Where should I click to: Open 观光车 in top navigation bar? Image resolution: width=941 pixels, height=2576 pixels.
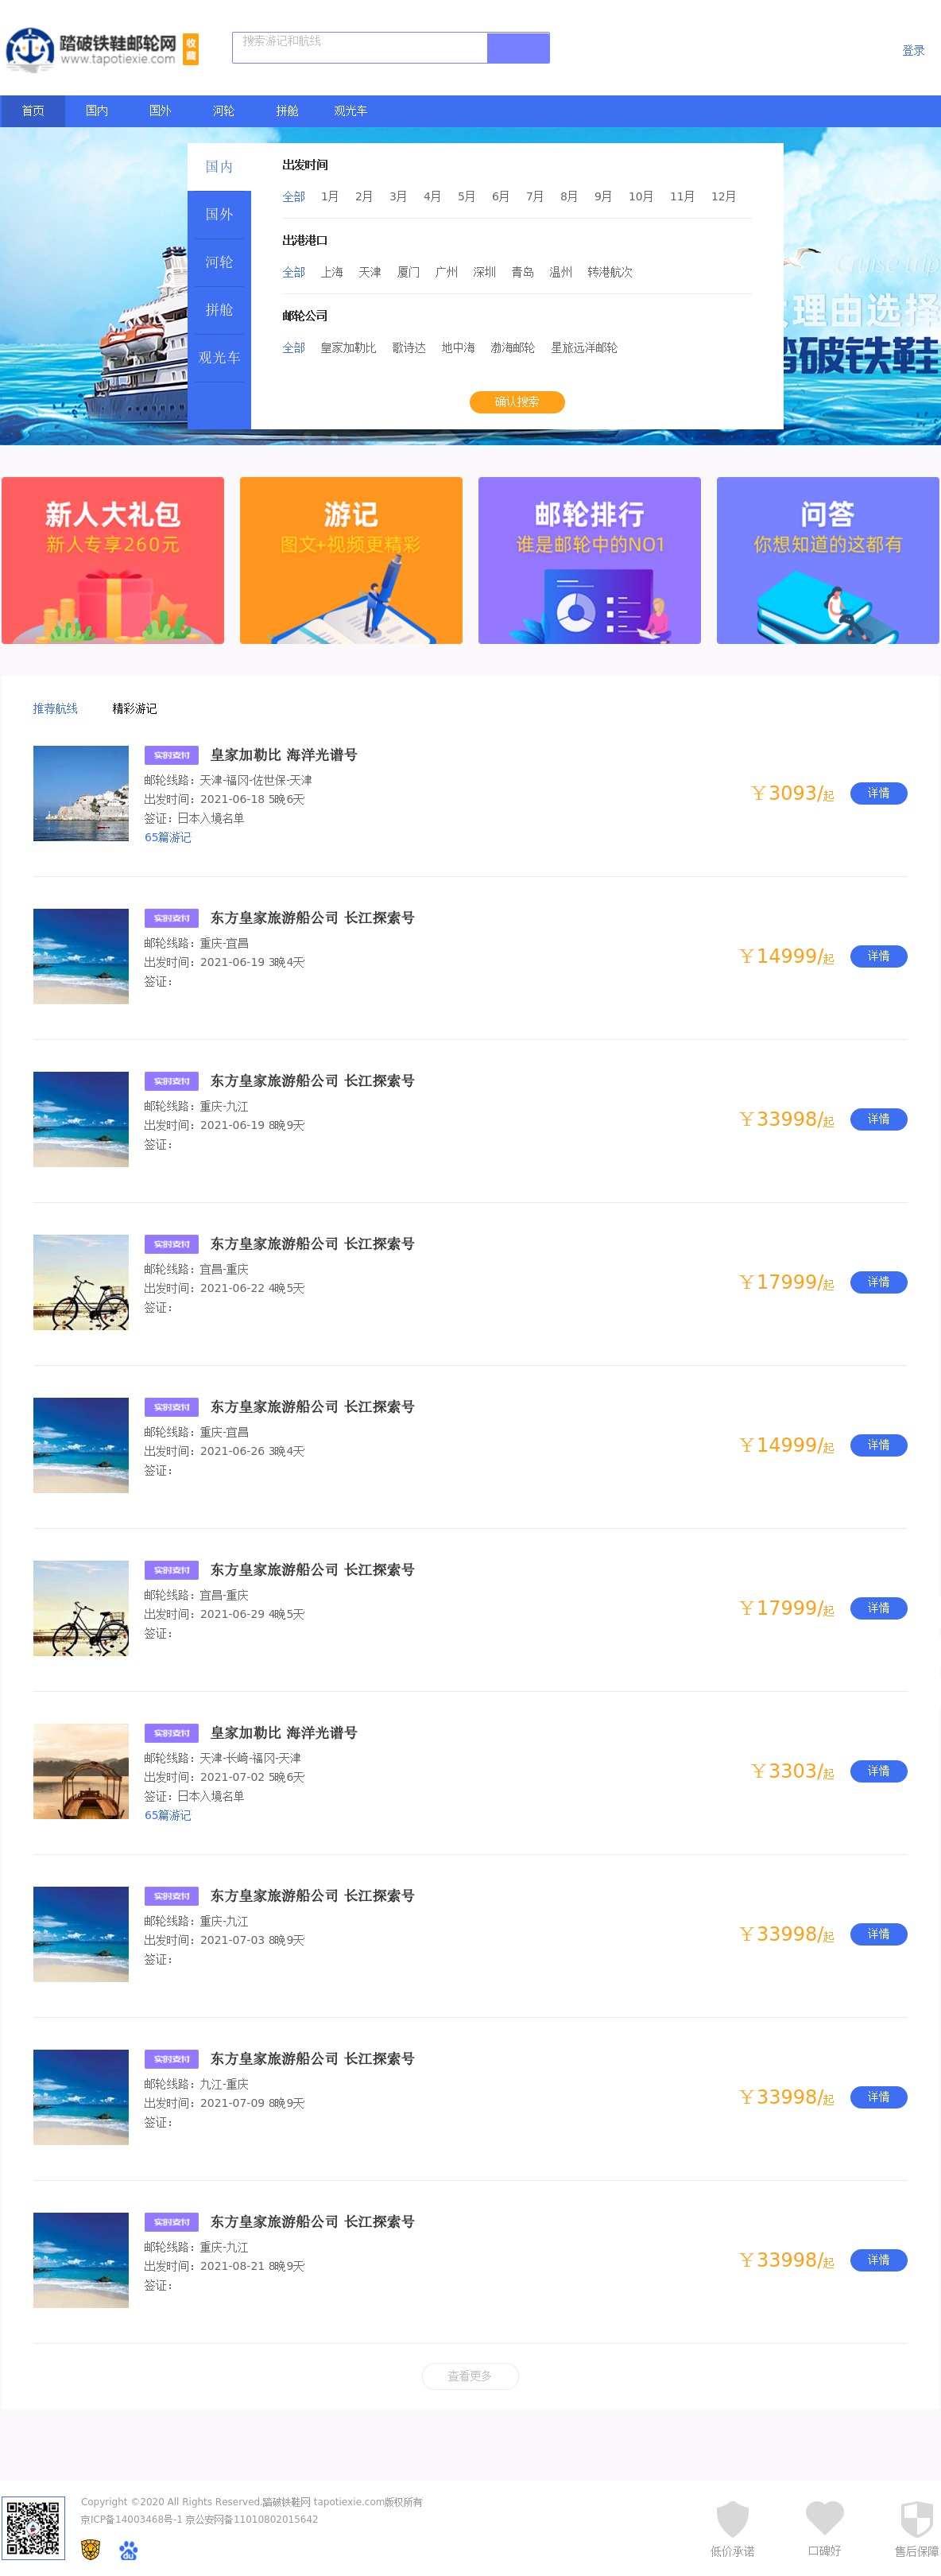pyautogui.click(x=350, y=111)
